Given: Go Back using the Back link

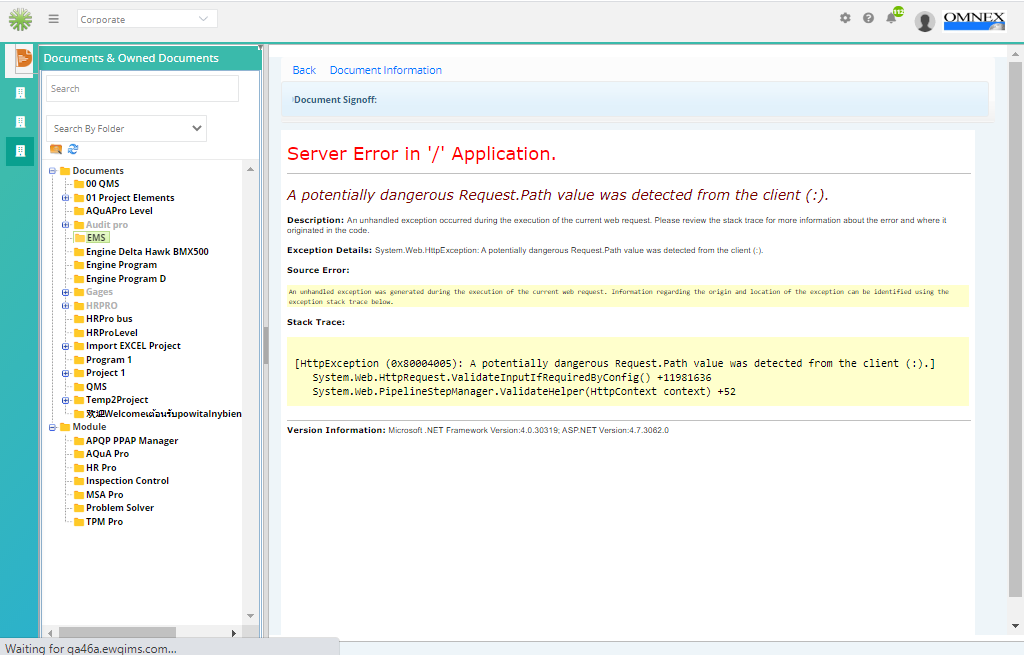Looking at the screenshot, I should point(304,70).
